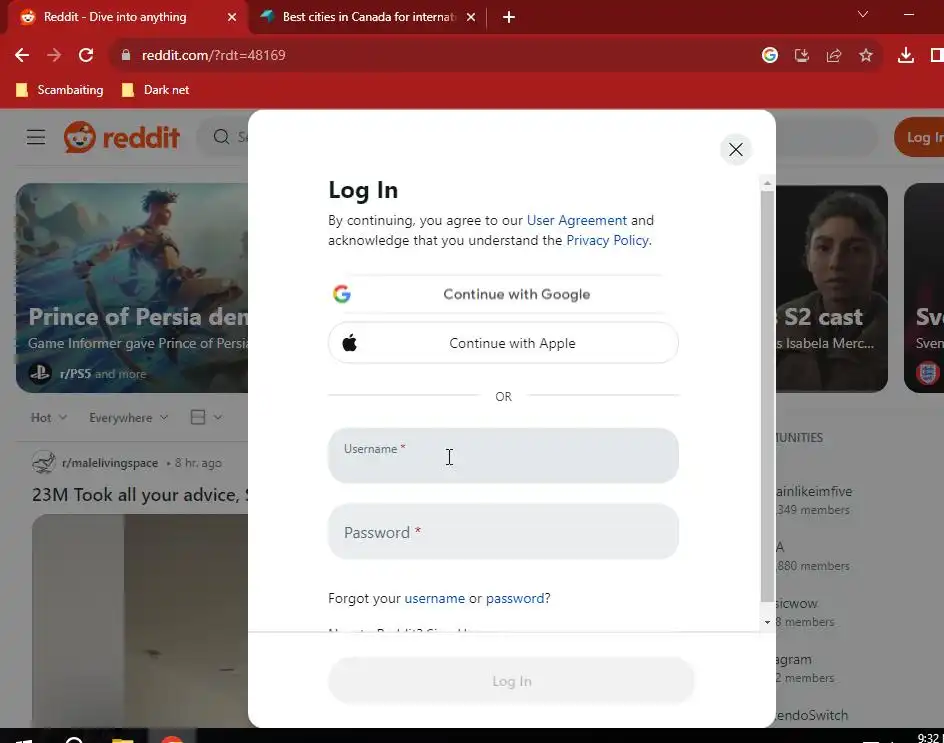The height and width of the screenshot is (743, 944).
Task: Click the disabled Log In button in dialog
Action: click(x=511, y=681)
